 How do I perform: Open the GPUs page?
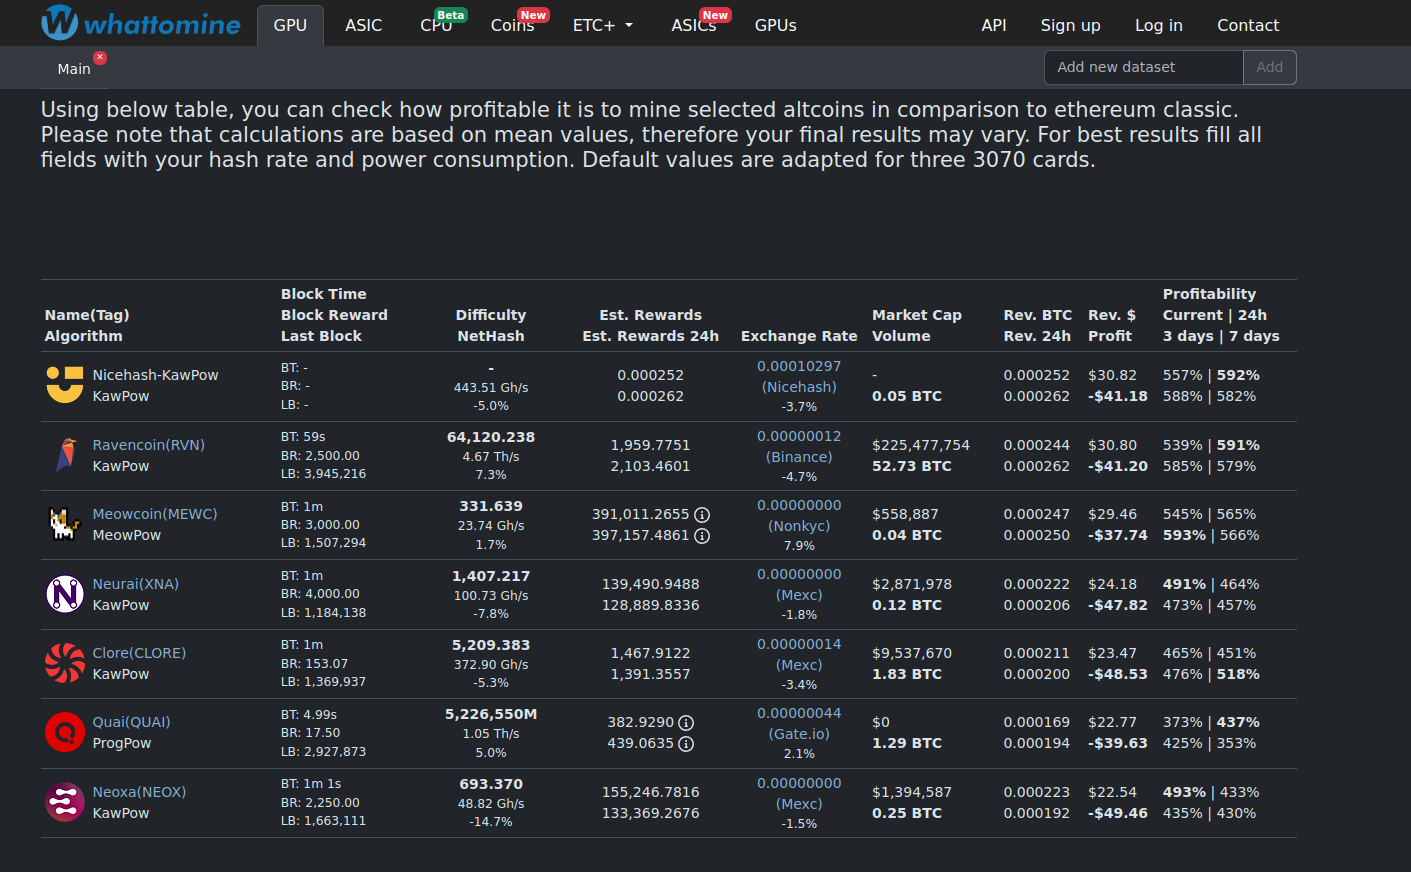point(776,25)
